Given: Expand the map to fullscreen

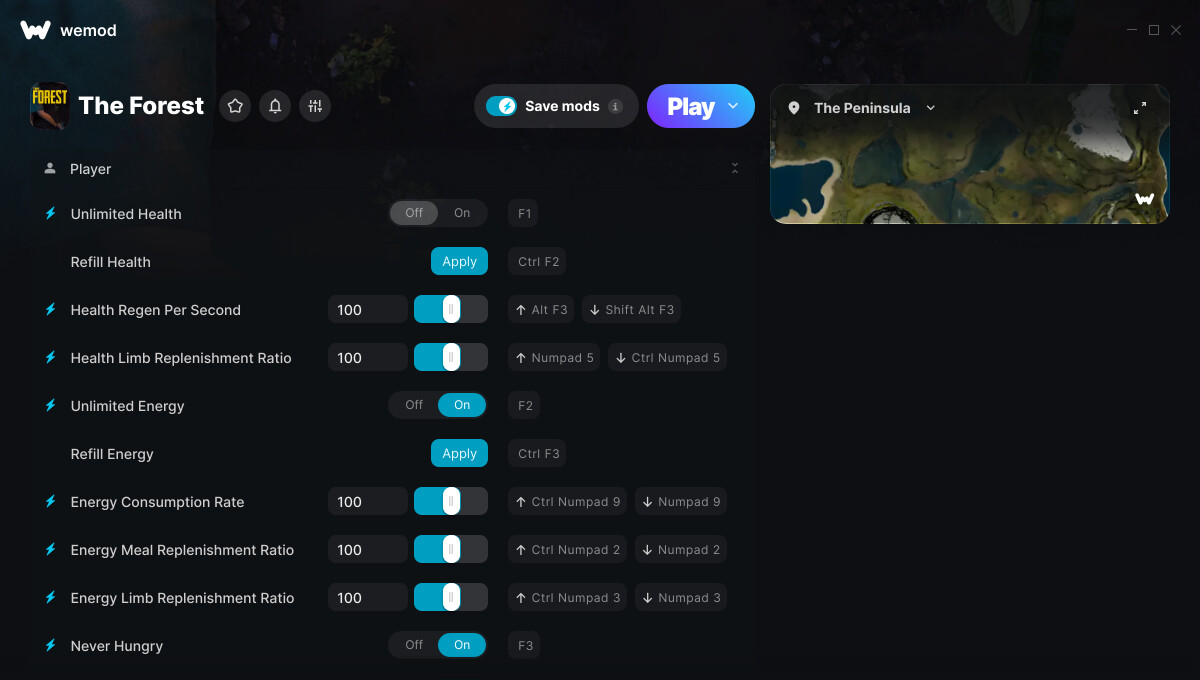Looking at the screenshot, I should coord(1140,108).
